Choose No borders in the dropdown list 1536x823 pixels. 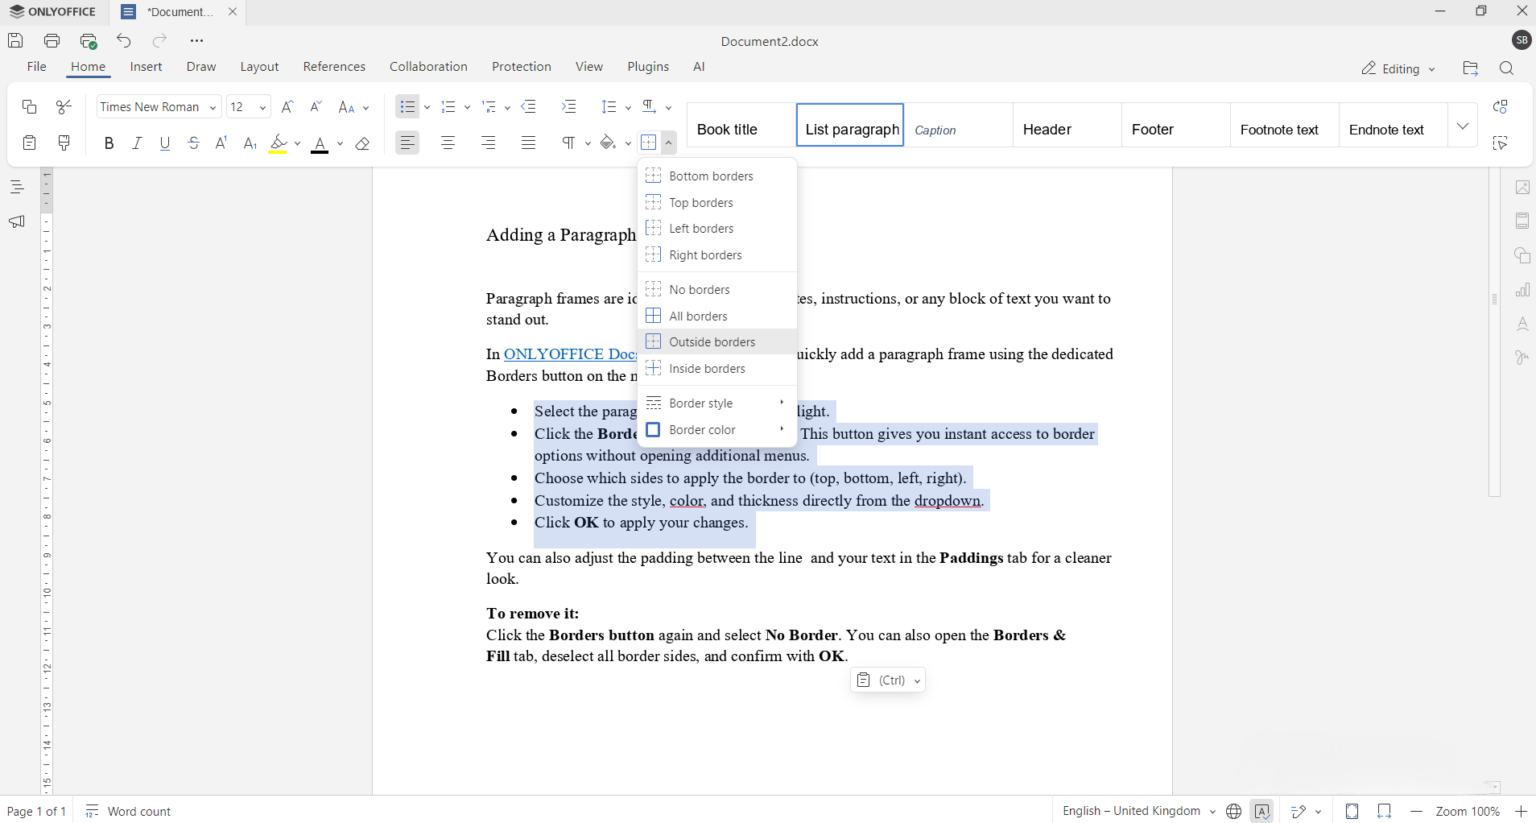[x=699, y=289]
